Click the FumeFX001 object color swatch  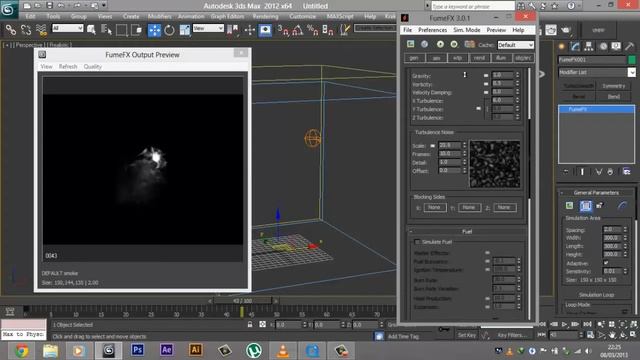pyautogui.click(x=632, y=60)
